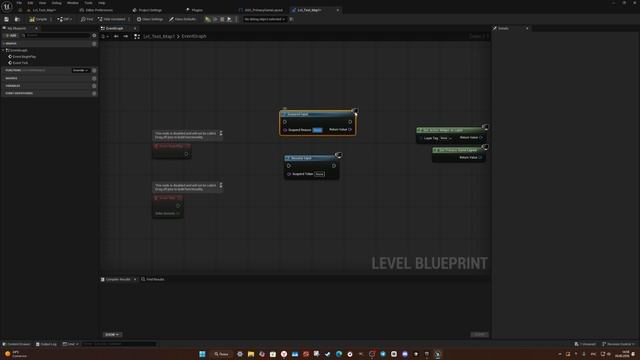640x360 pixels.
Task: Click Suspend Input's Return Value output pin
Action: (350, 129)
